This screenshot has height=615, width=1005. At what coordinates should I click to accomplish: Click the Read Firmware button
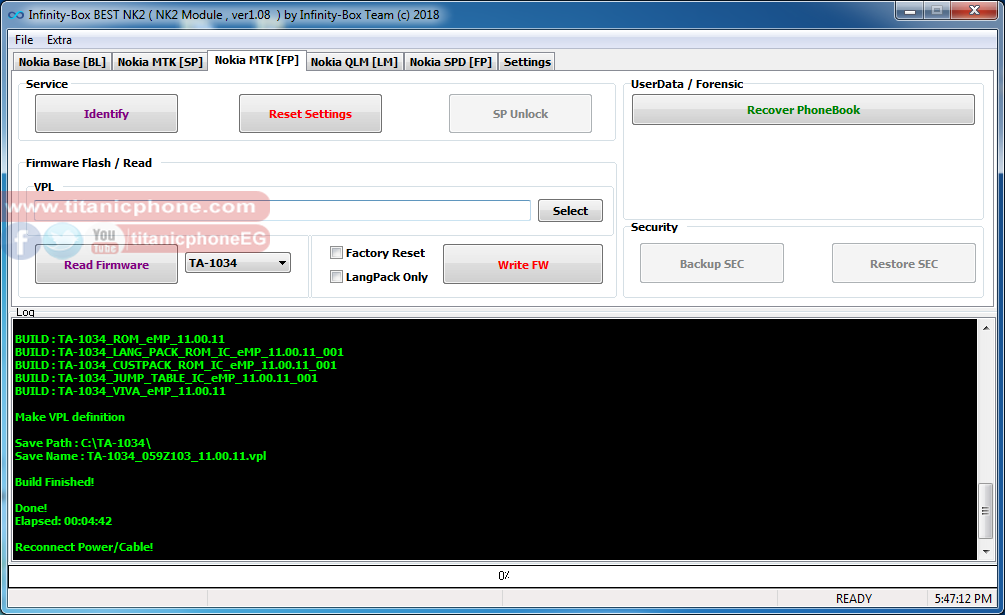106,264
